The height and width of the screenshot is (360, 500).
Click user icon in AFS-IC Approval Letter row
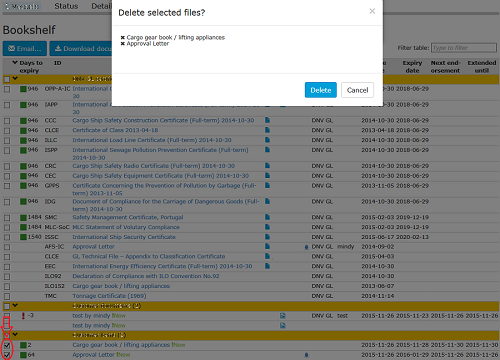coord(306,247)
